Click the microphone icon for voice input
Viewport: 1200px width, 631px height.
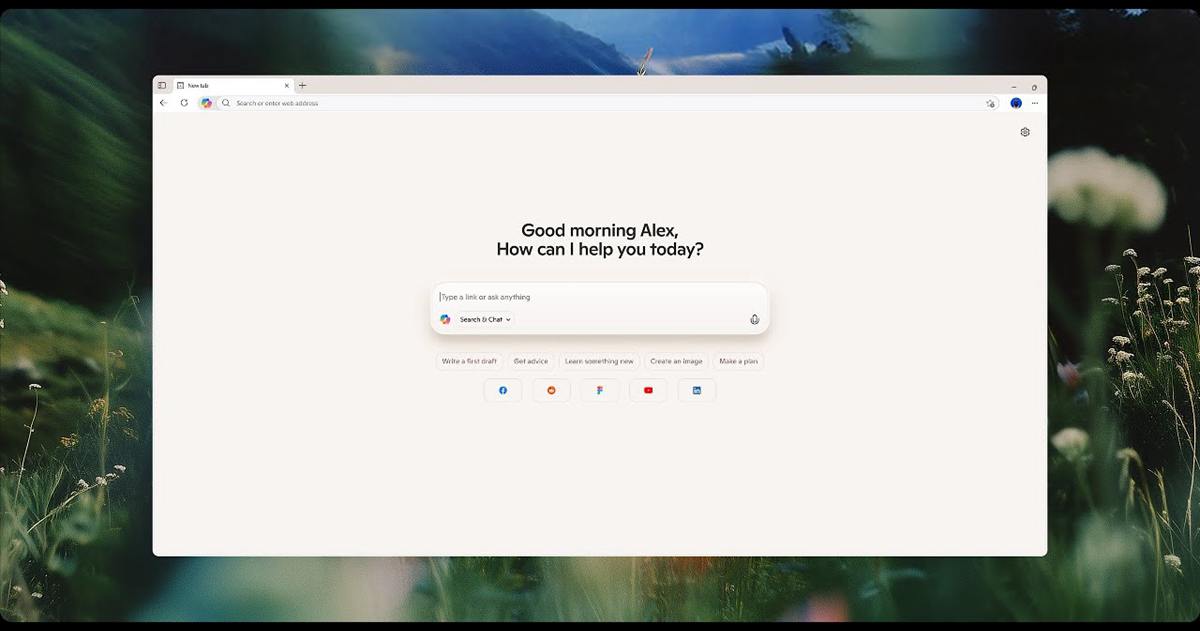tap(754, 319)
